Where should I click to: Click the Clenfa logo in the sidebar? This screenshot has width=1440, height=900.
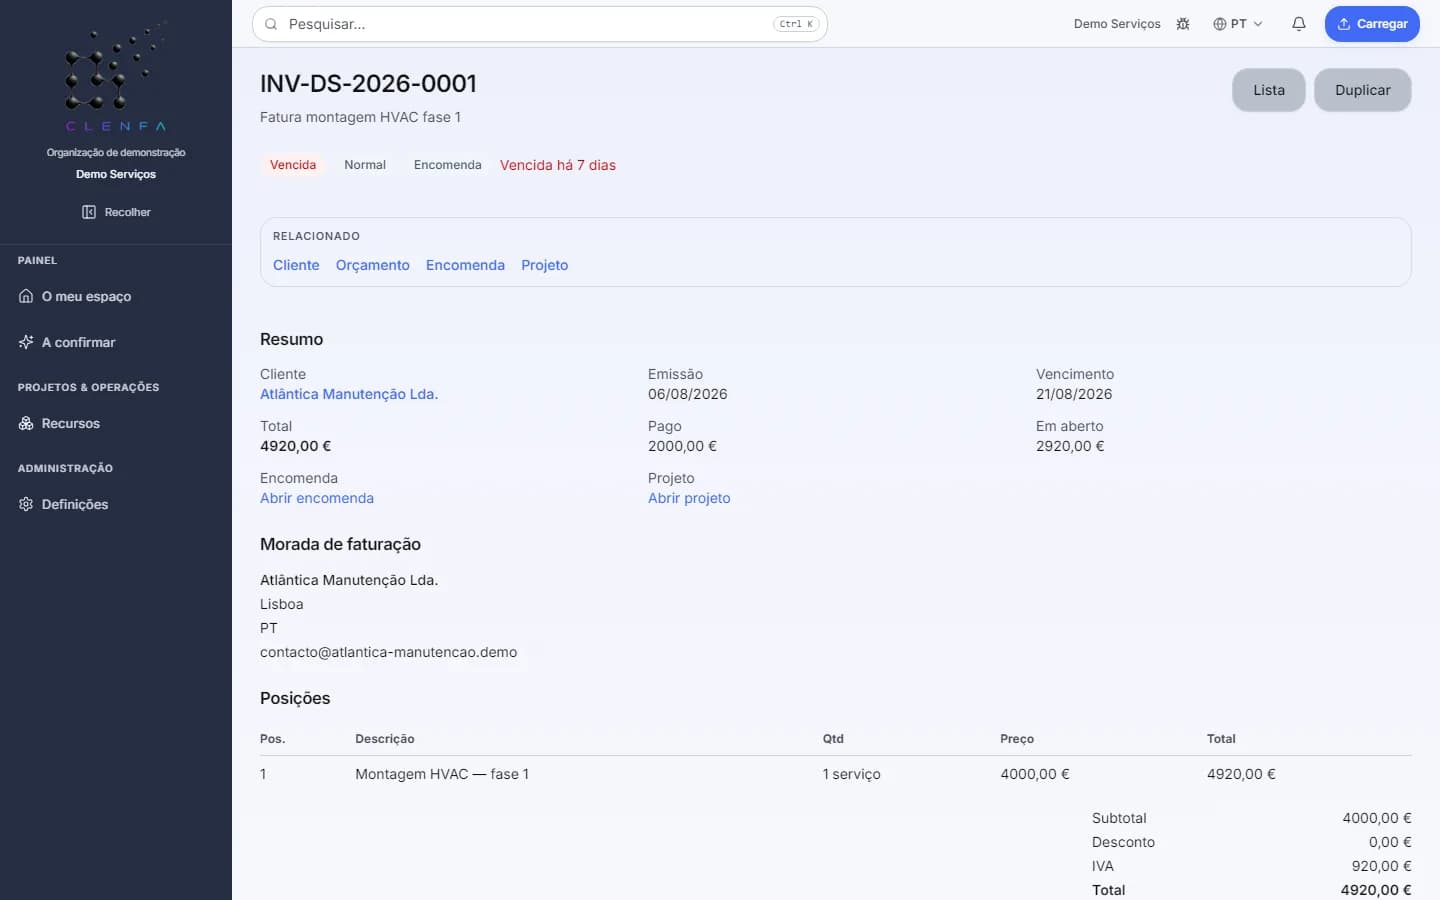(116, 76)
